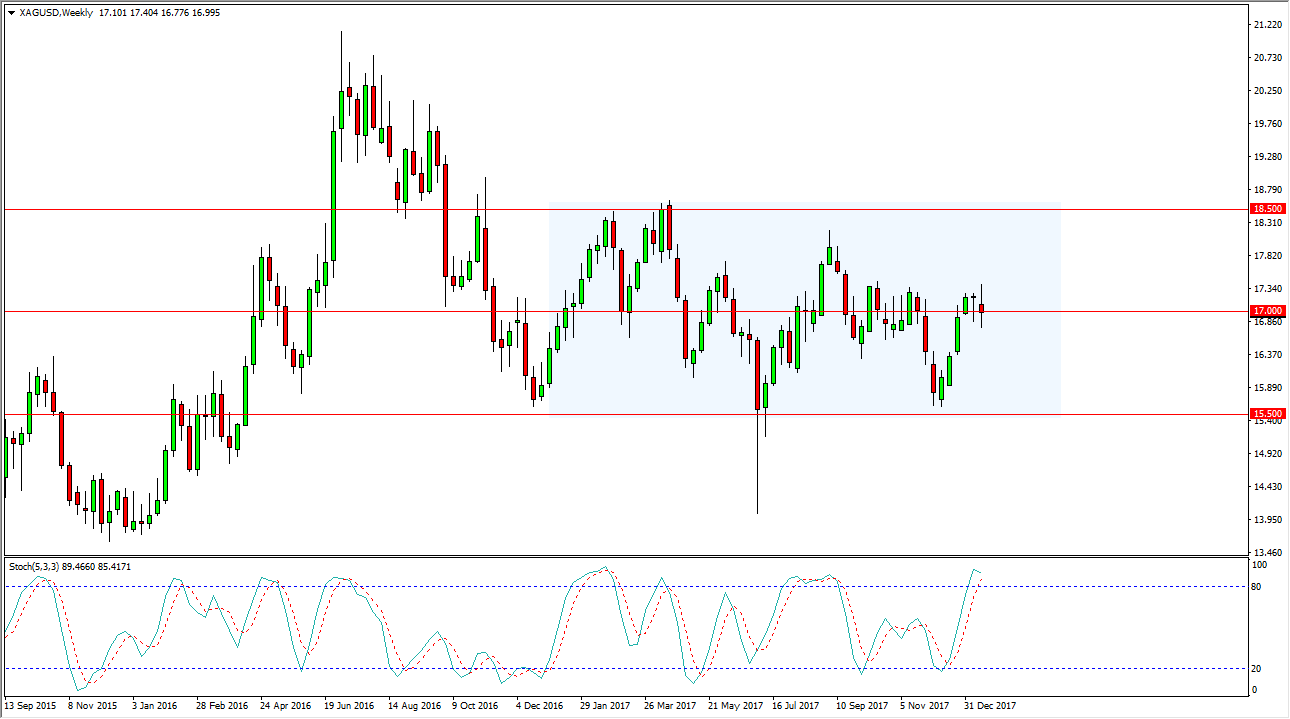The width and height of the screenshot is (1290, 719).
Task: Click the black triangle next to XAGUSD
Action: click(x=11, y=12)
